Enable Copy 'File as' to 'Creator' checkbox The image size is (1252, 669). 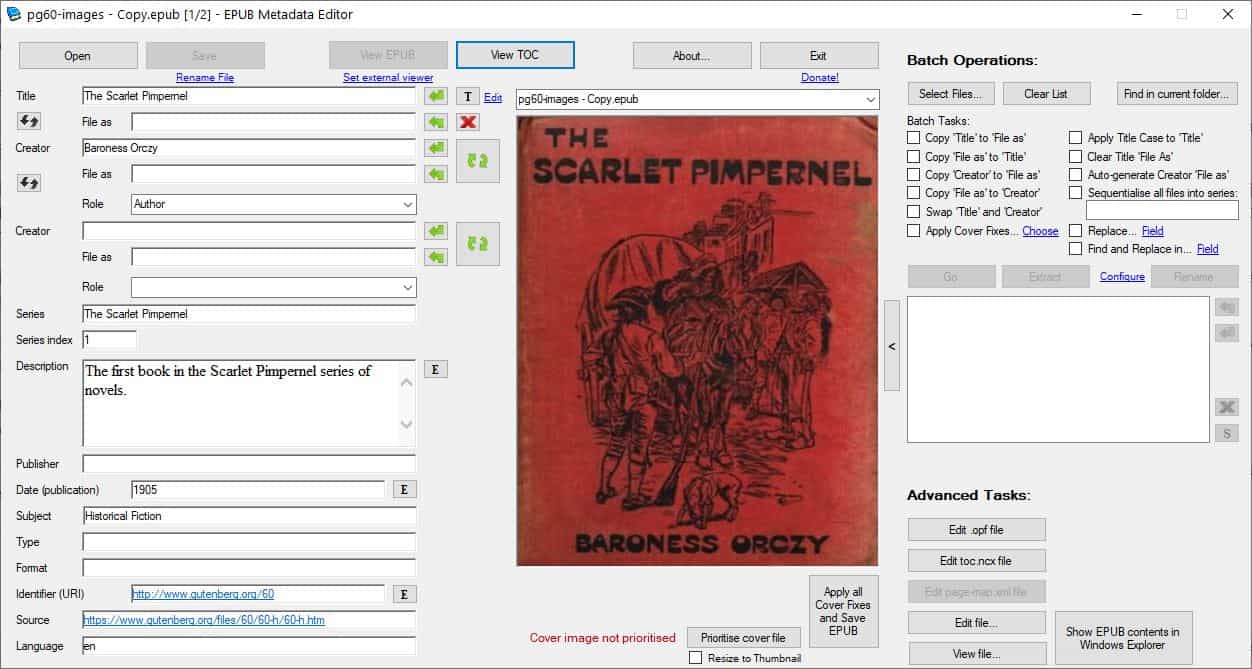pyautogui.click(x=913, y=193)
